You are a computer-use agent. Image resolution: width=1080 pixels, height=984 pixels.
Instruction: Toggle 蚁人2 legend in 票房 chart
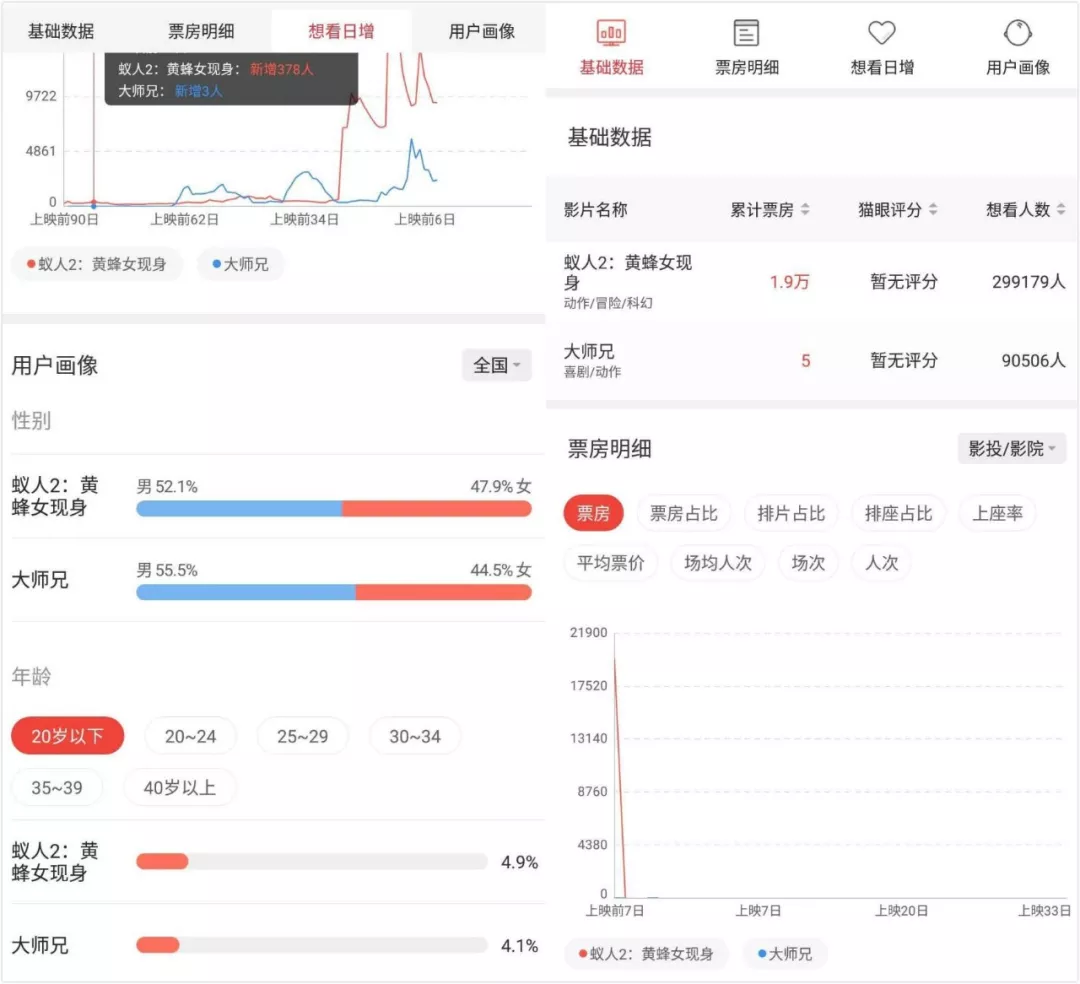coord(645,954)
